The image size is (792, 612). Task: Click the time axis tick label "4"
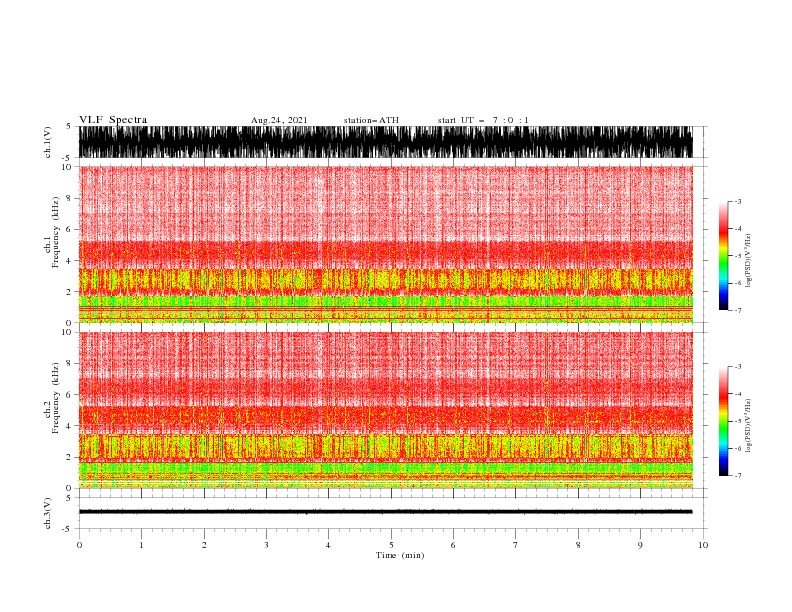(328, 545)
